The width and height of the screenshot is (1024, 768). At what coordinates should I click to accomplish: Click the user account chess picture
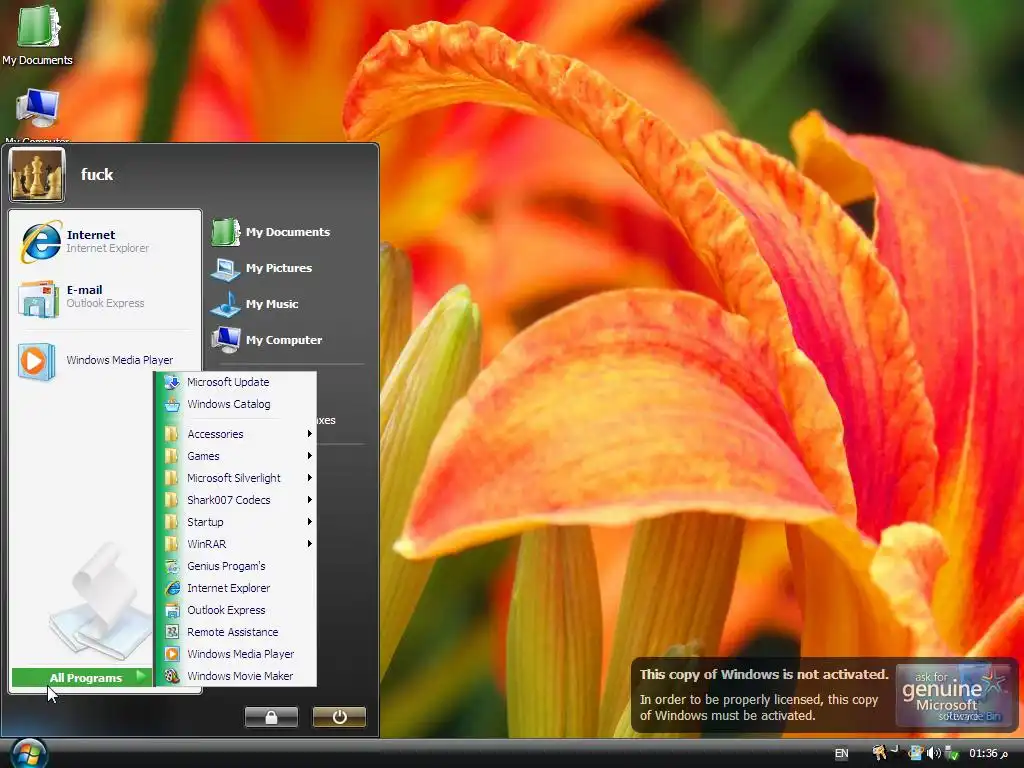[37, 174]
